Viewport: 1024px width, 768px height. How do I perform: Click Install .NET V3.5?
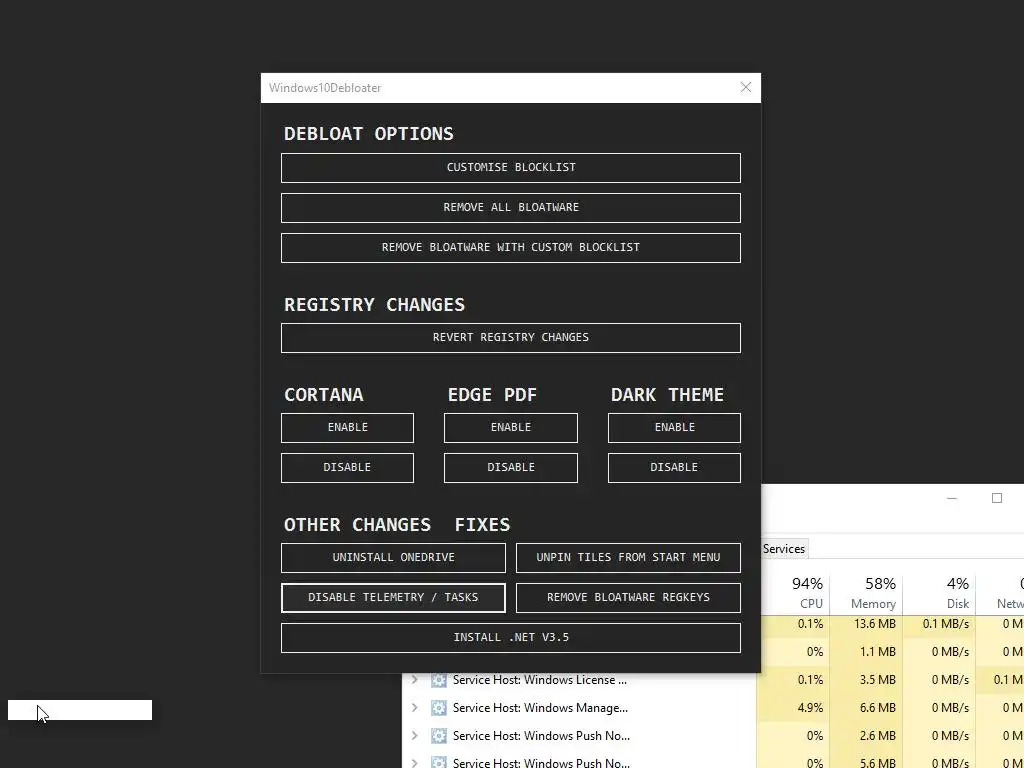[x=511, y=638]
